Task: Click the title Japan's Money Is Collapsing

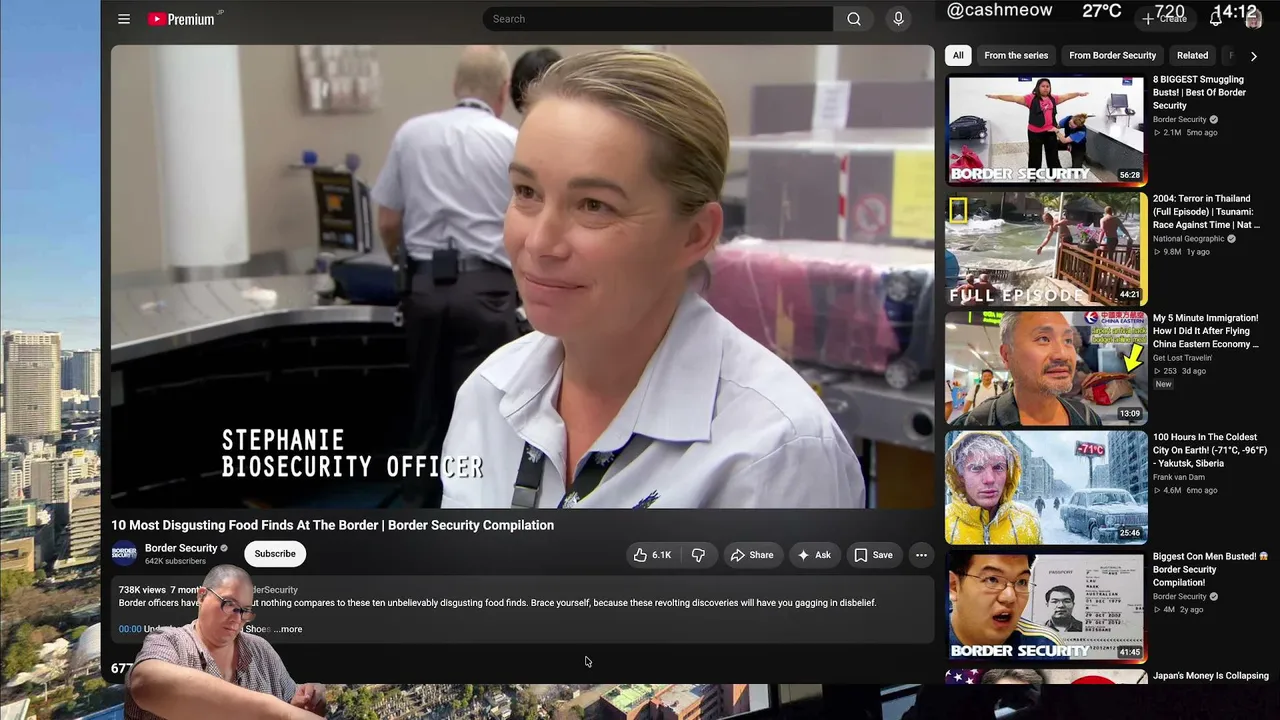Action: [x=1211, y=676]
